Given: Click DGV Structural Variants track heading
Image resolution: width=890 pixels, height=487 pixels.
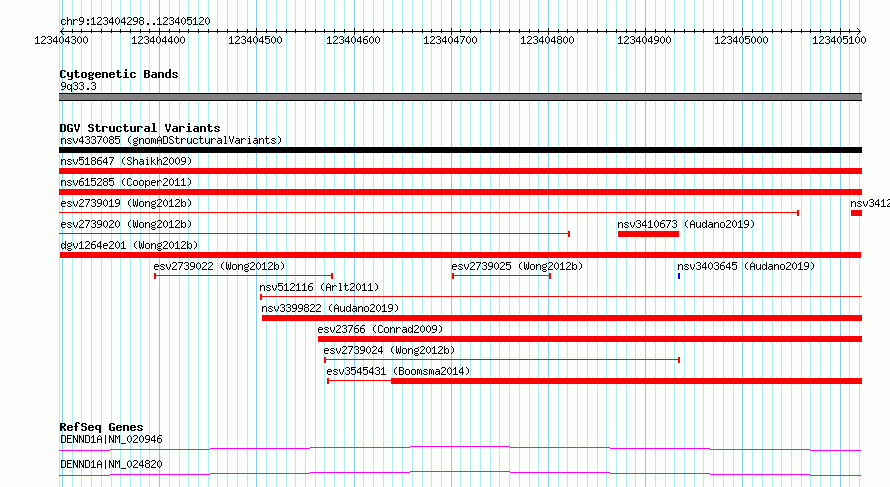Looking at the screenshot, I should [x=140, y=128].
